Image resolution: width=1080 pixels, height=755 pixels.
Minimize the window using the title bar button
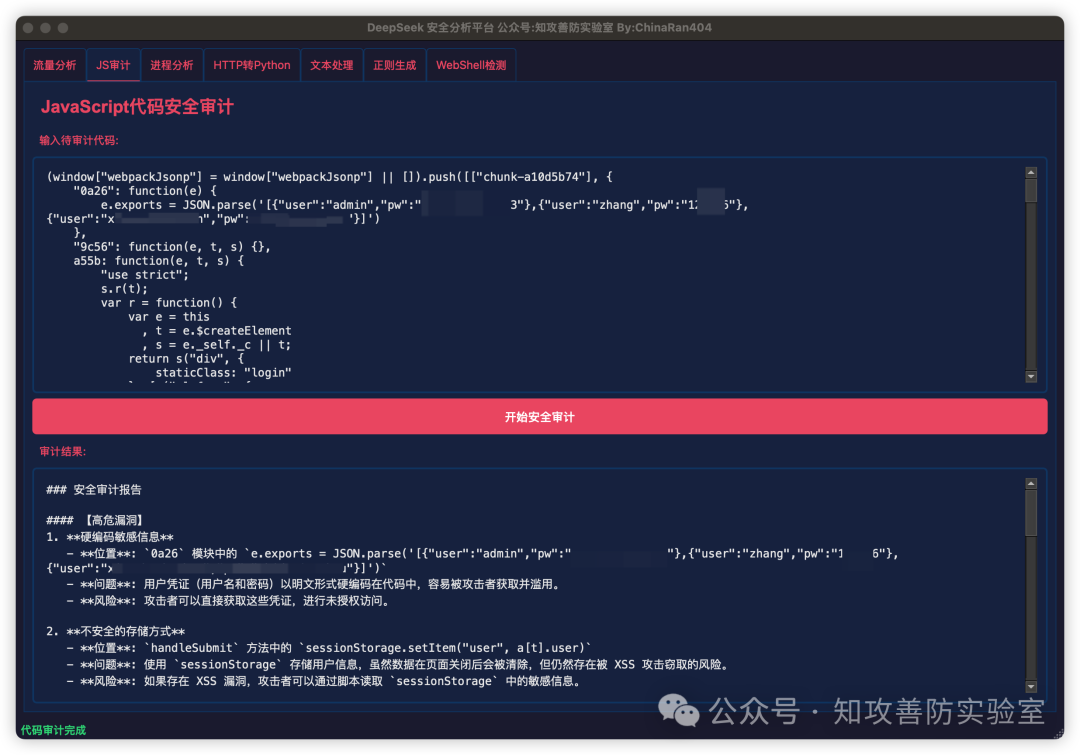(46, 28)
